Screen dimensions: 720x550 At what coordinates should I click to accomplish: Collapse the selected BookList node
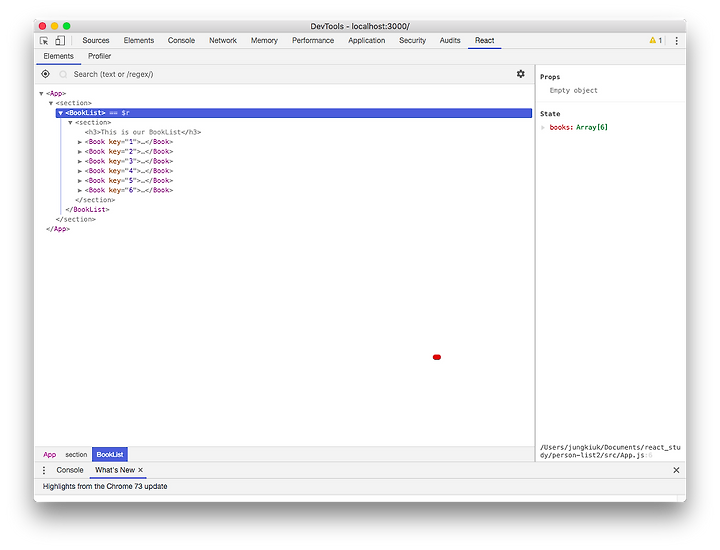point(61,113)
